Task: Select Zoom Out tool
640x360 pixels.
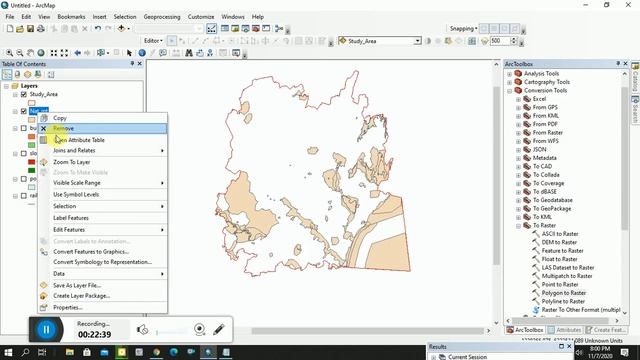Action: coord(20,53)
